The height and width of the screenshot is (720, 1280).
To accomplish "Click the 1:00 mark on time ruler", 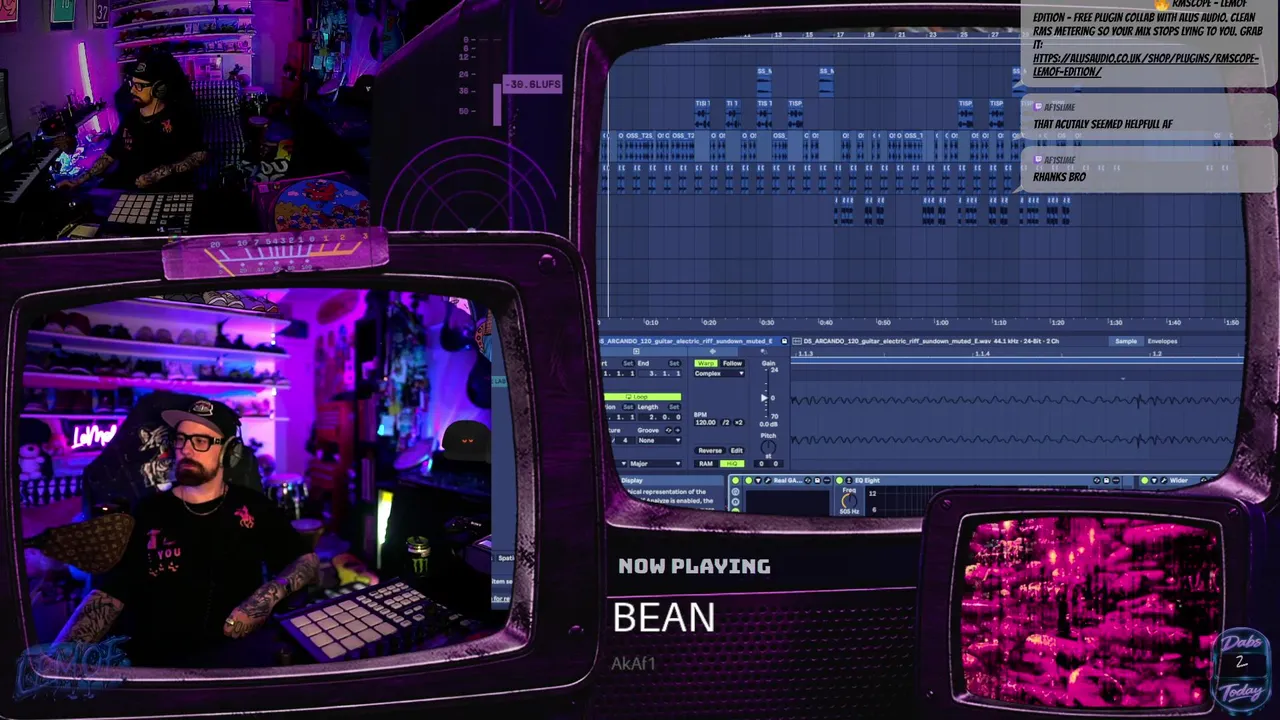I will click(x=941, y=322).
